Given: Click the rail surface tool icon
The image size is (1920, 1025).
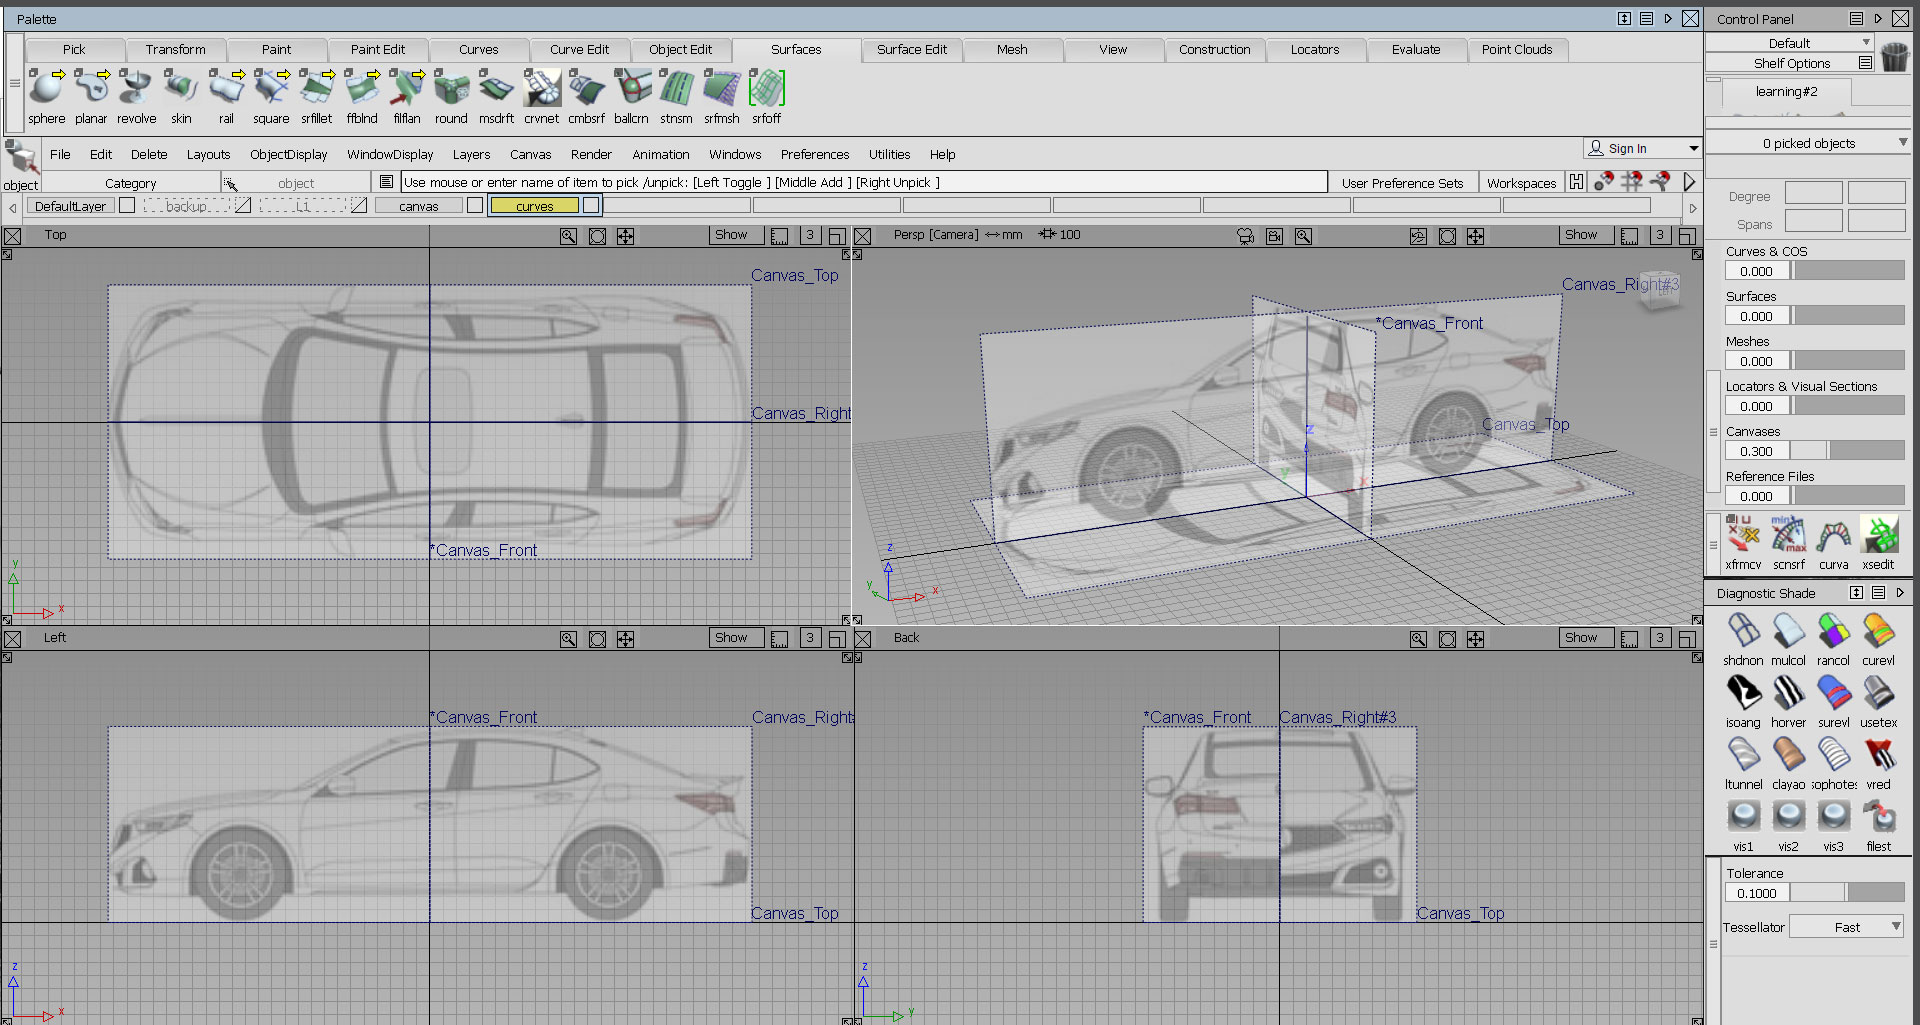Looking at the screenshot, I should click(x=226, y=90).
